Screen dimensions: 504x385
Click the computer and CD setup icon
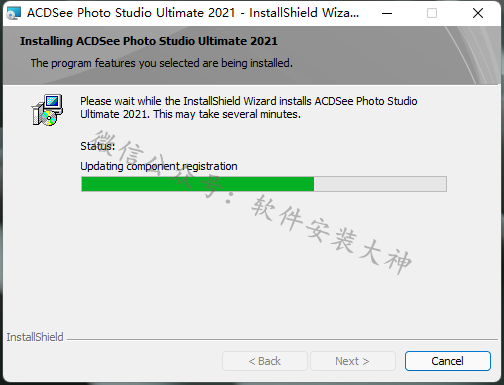click(x=47, y=110)
